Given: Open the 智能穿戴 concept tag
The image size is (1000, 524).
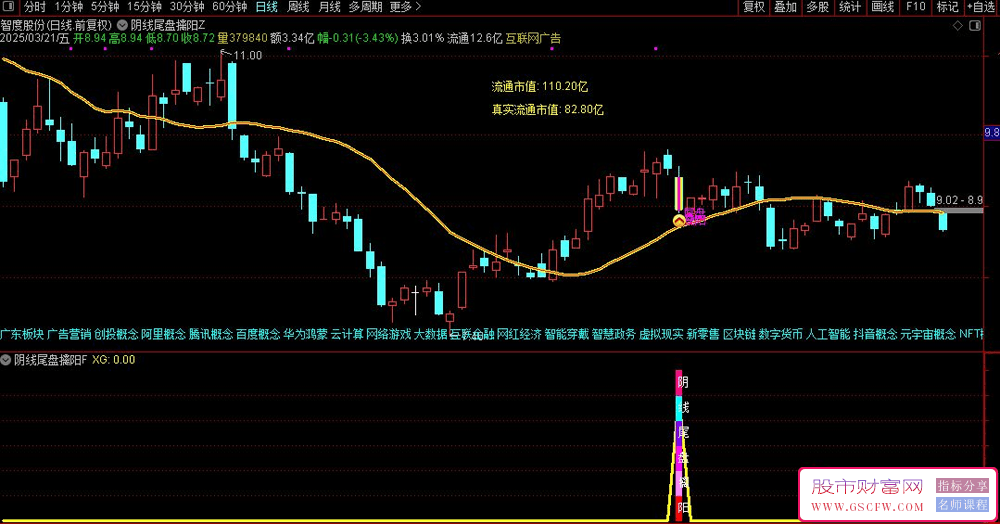Looking at the screenshot, I should [566, 334].
